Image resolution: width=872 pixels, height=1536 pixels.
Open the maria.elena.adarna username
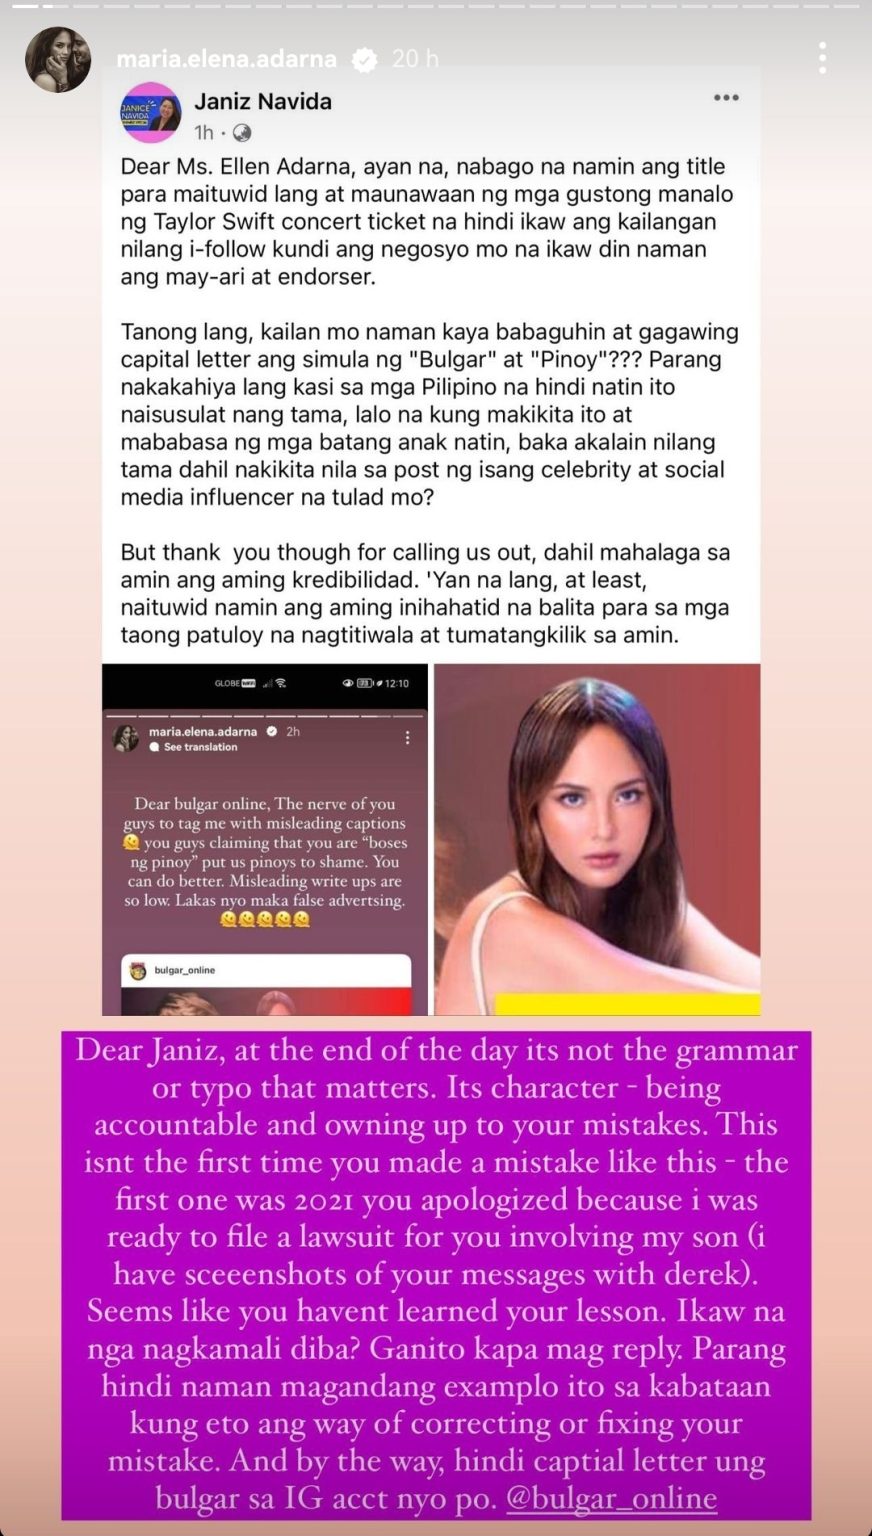[226, 59]
